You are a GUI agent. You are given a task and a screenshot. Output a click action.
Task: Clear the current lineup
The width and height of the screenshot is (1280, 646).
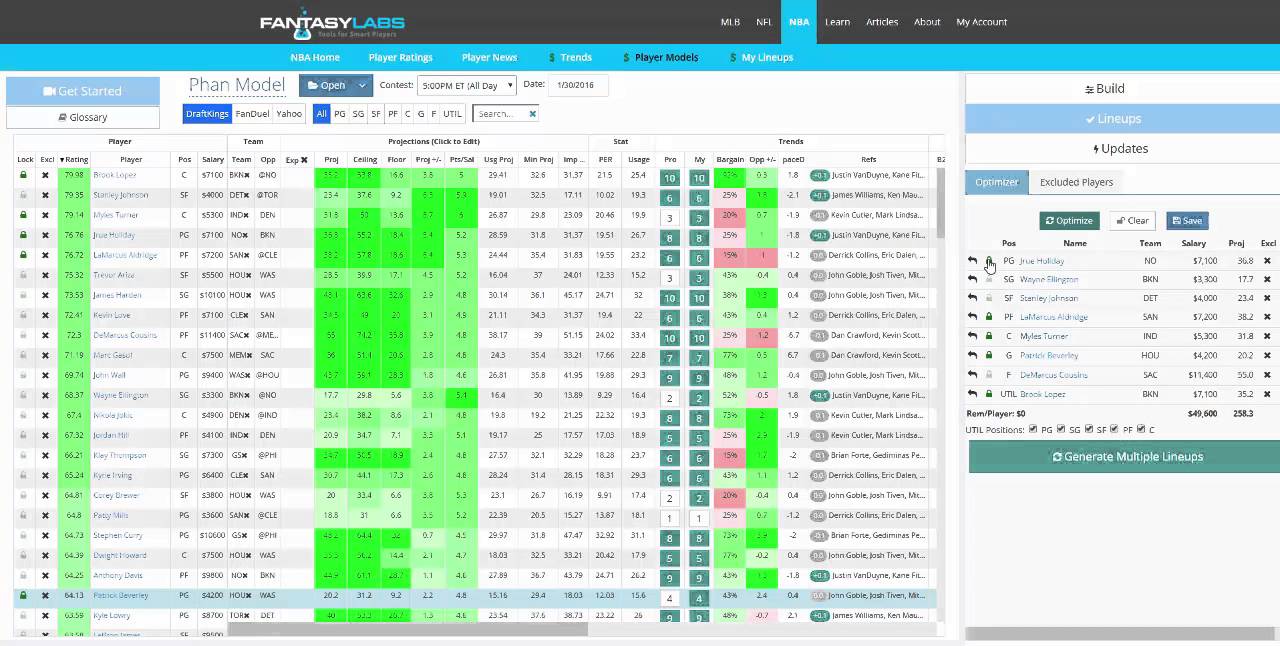point(1133,220)
